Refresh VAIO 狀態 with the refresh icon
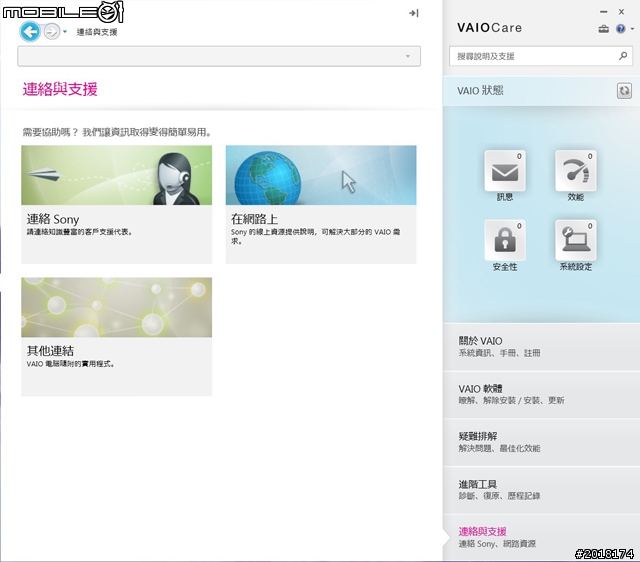The width and height of the screenshot is (640, 562). tap(624, 91)
